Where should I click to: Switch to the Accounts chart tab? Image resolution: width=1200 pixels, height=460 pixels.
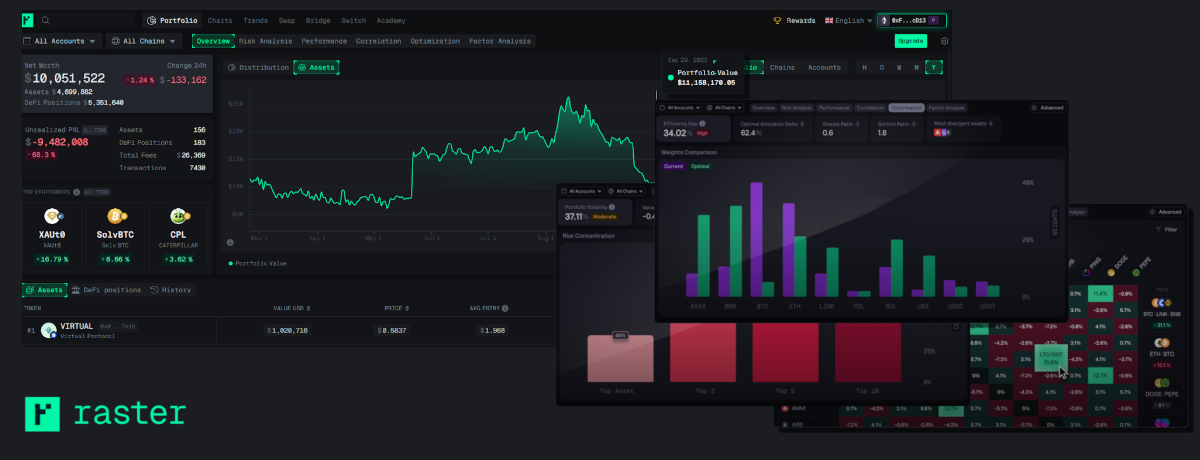tap(824, 67)
